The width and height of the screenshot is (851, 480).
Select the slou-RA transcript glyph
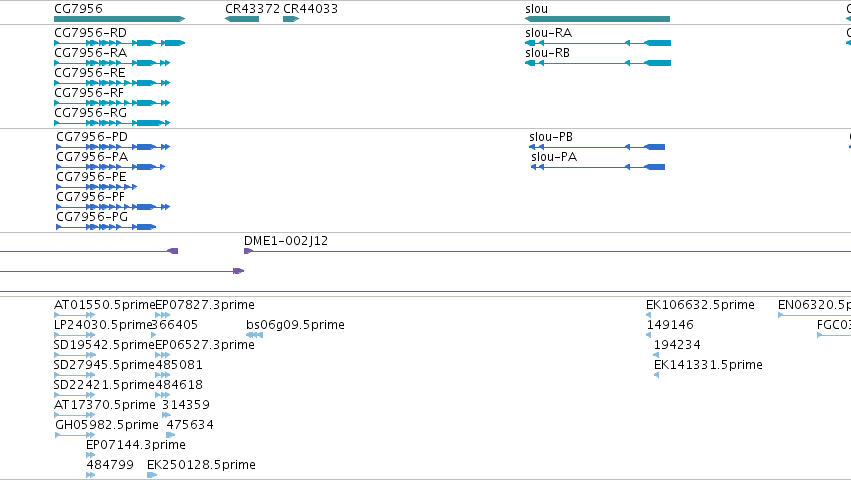tap(598, 43)
